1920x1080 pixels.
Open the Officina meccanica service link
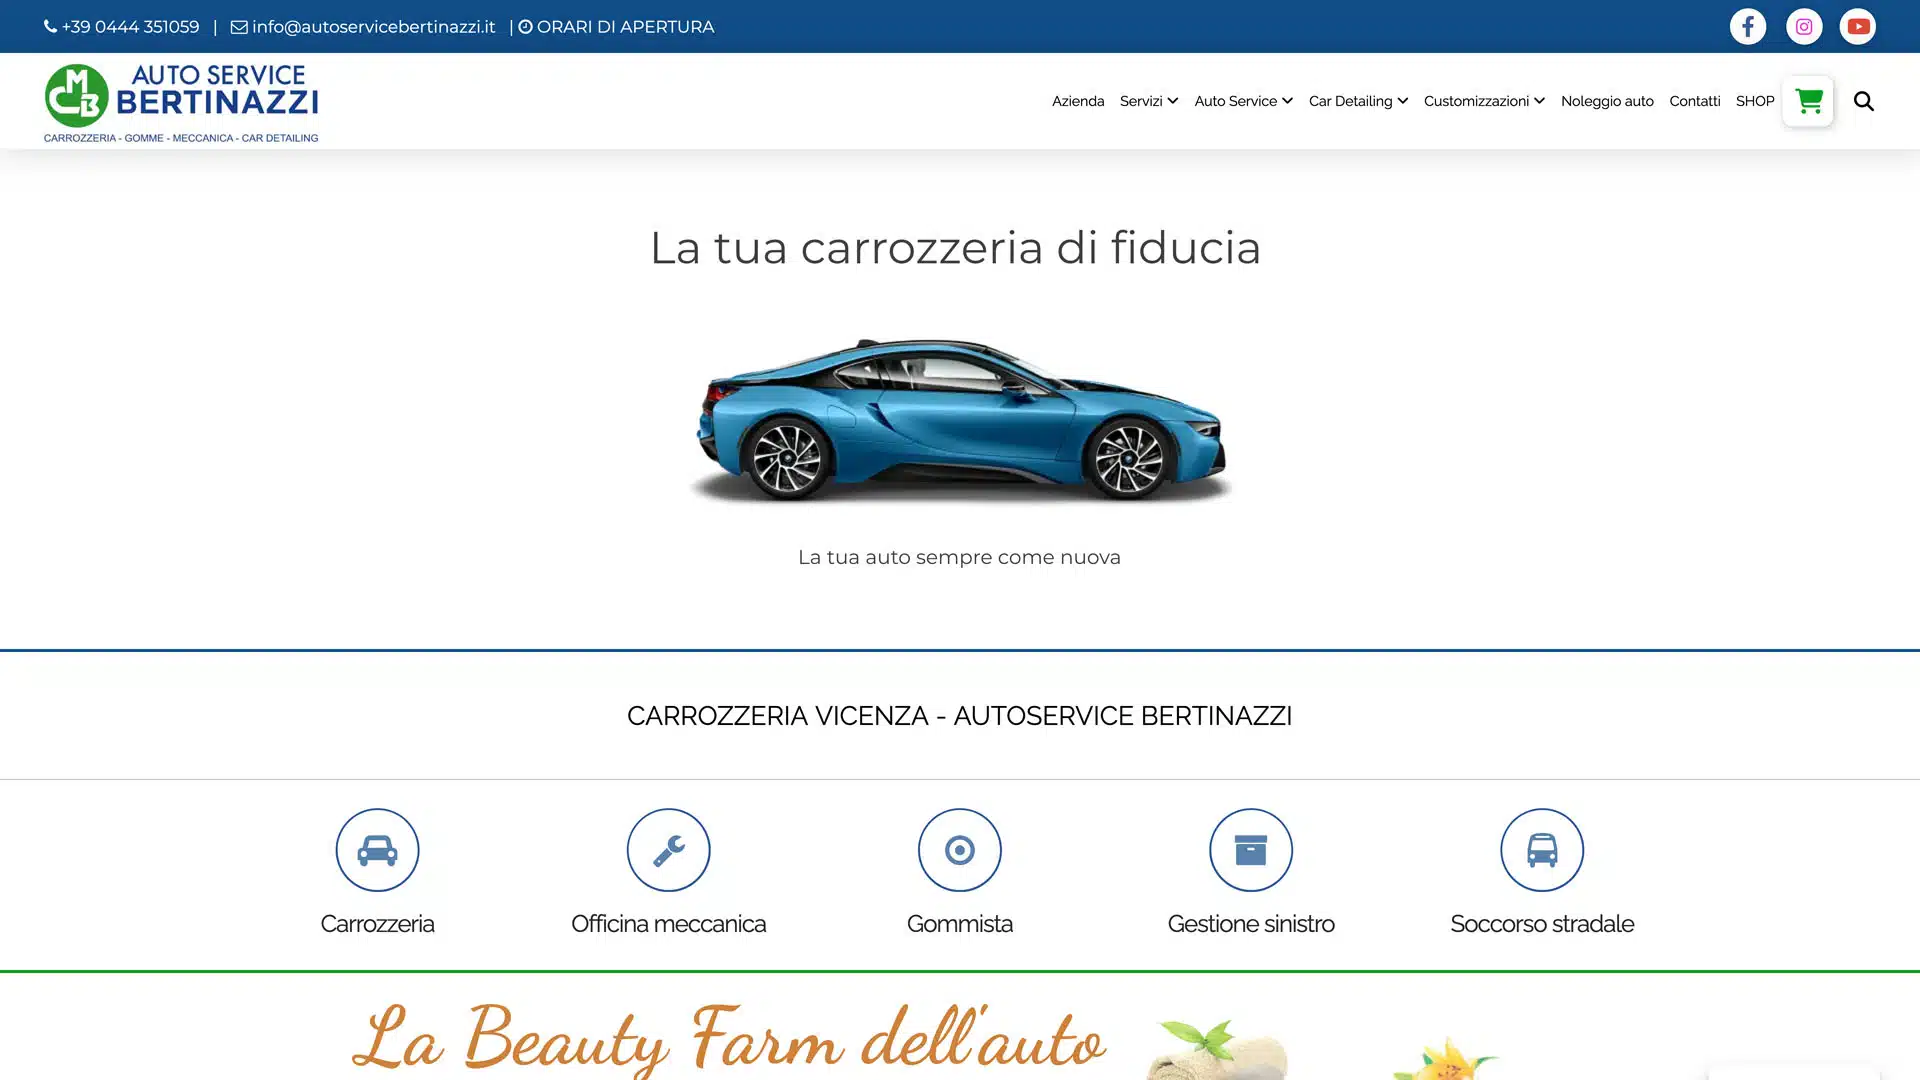click(x=669, y=924)
